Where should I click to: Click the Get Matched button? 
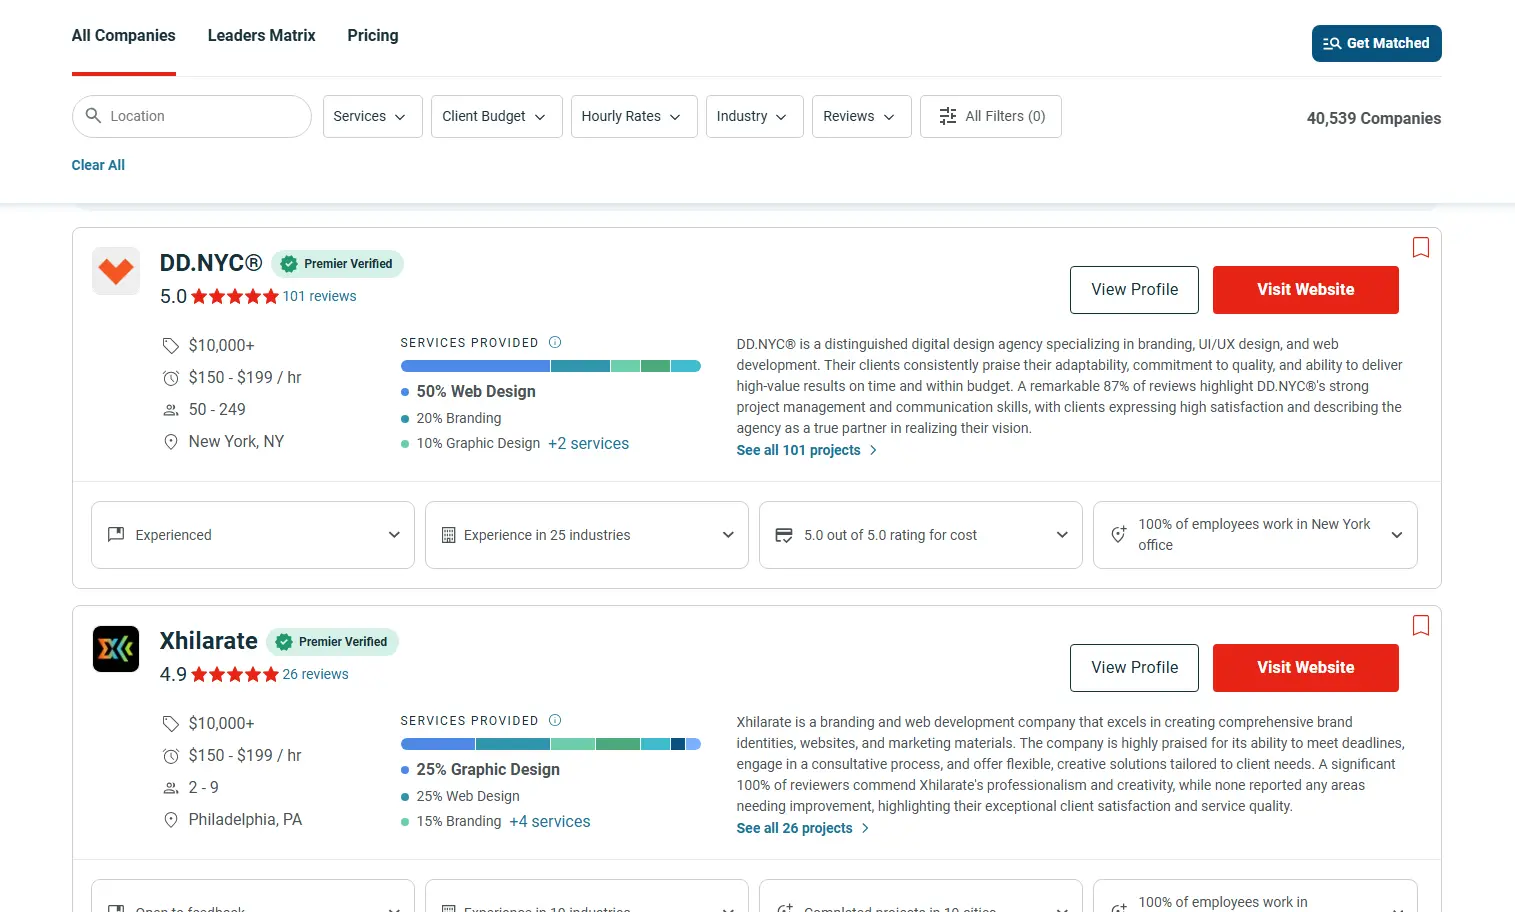point(1377,43)
